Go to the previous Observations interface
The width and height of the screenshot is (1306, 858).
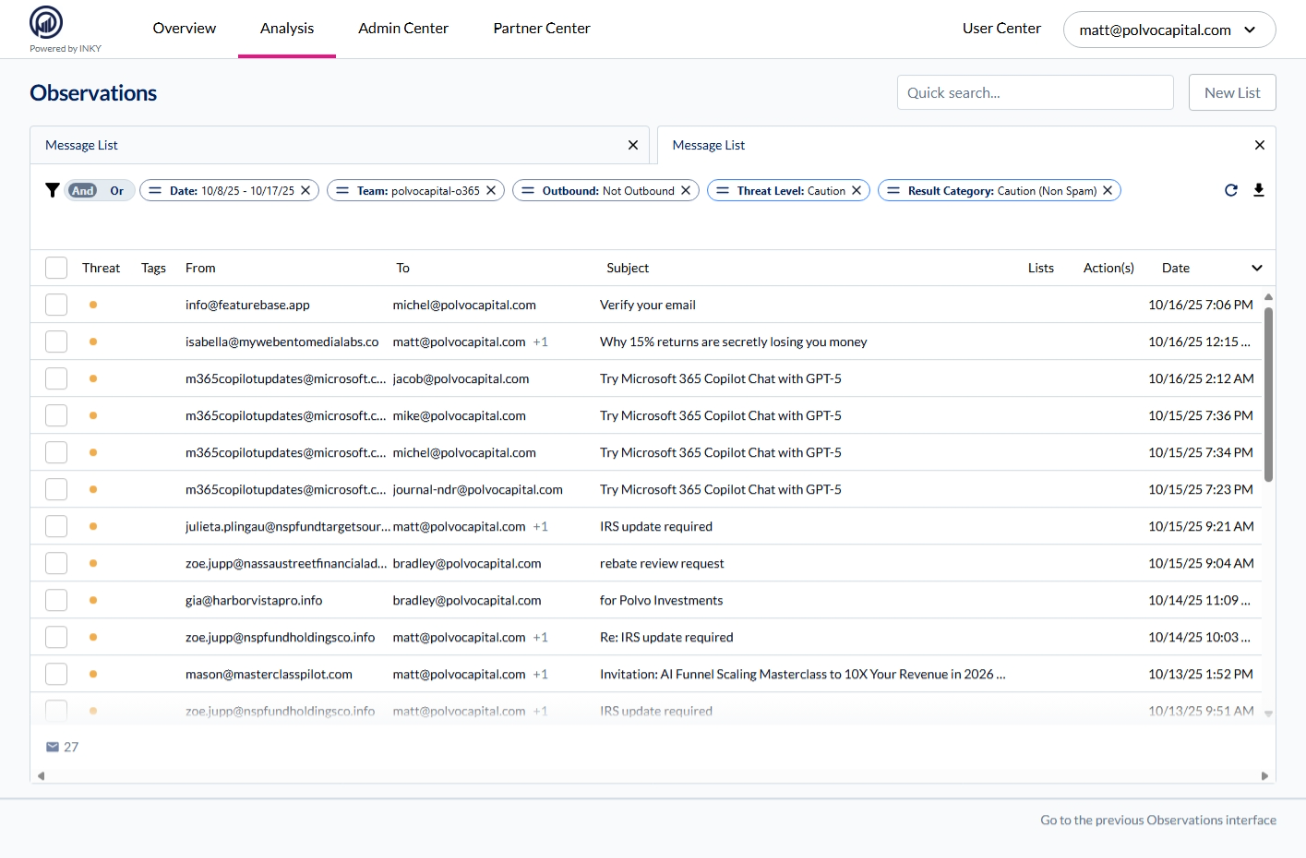[x=1158, y=820]
